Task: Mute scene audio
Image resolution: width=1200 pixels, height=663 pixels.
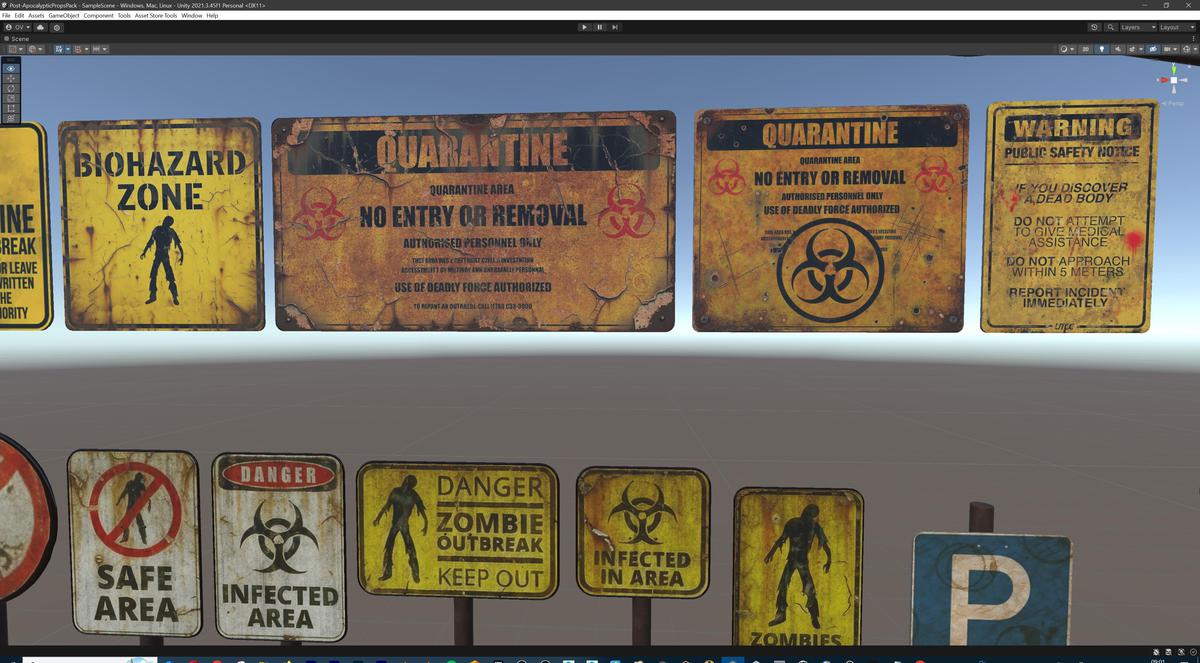Action: [1118, 48]
